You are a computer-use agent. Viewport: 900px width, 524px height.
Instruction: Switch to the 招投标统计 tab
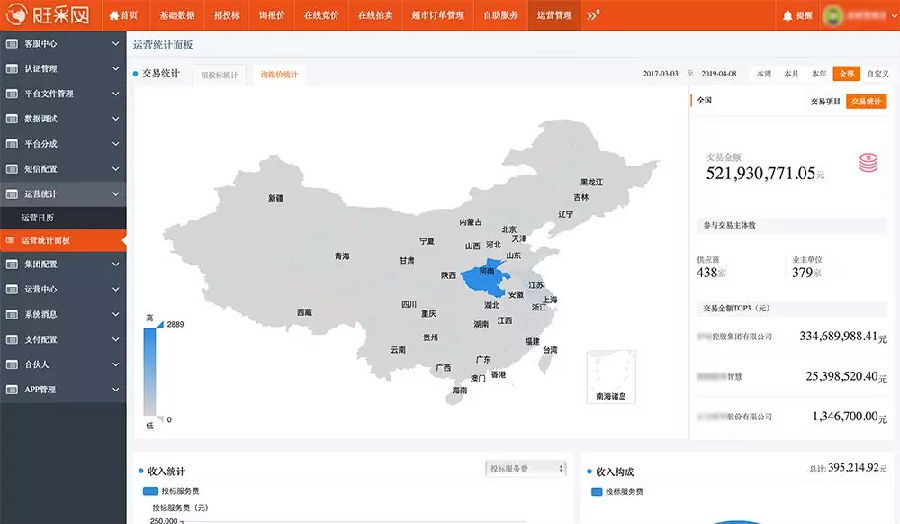220,75
